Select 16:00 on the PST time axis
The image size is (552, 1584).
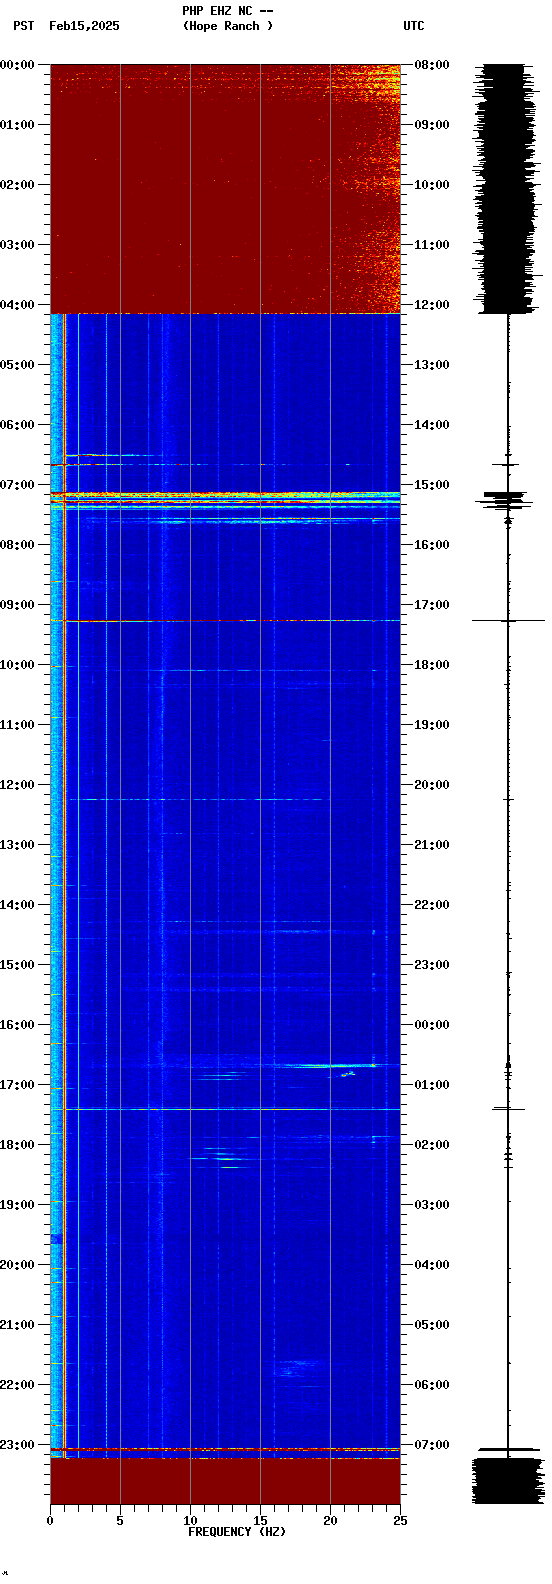[17, 1024]
